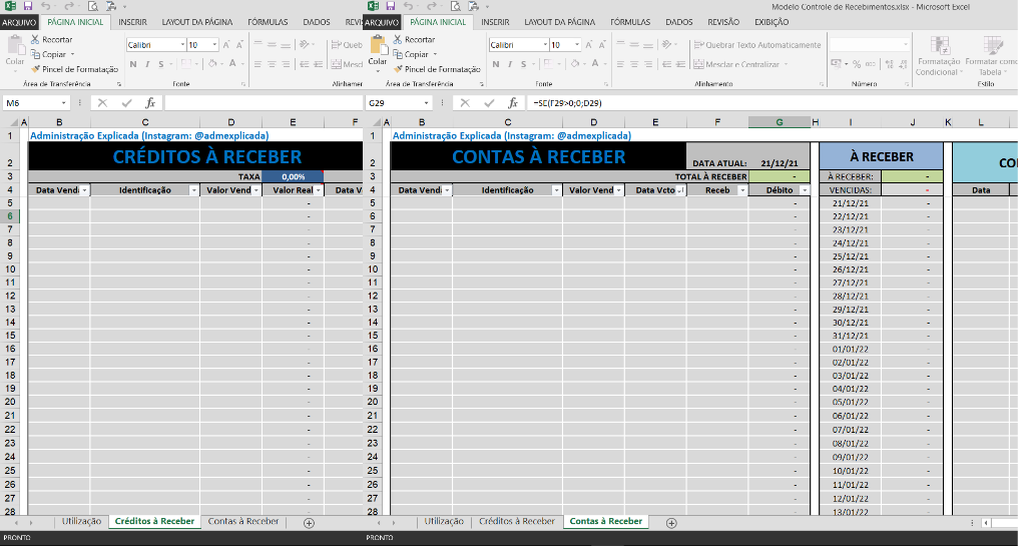The height and width of the screenshot is (546, 1024).
Task: Decrease indent in the right window ribbon
Action: [x=667, y=64]
